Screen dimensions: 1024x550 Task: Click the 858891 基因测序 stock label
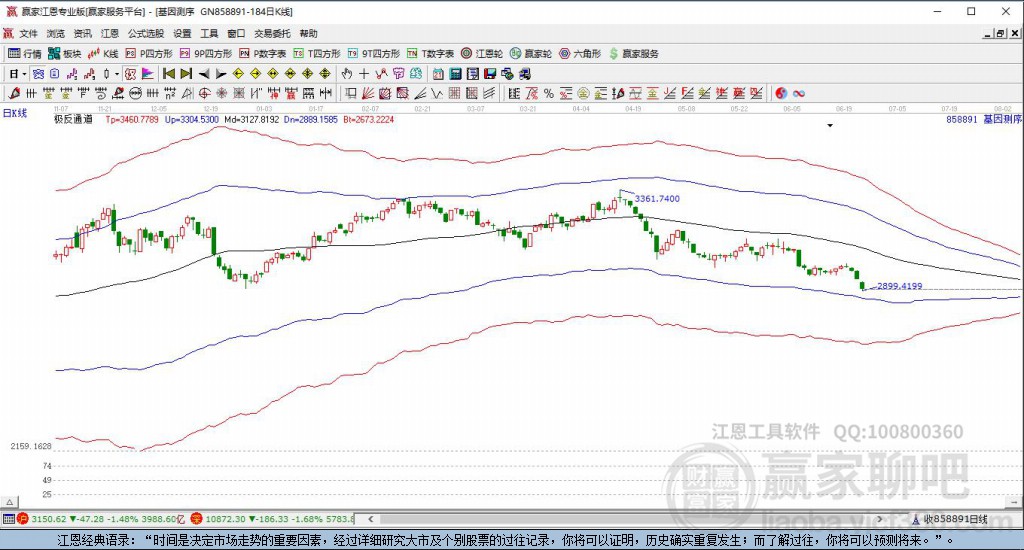click(x=984, y=120)
